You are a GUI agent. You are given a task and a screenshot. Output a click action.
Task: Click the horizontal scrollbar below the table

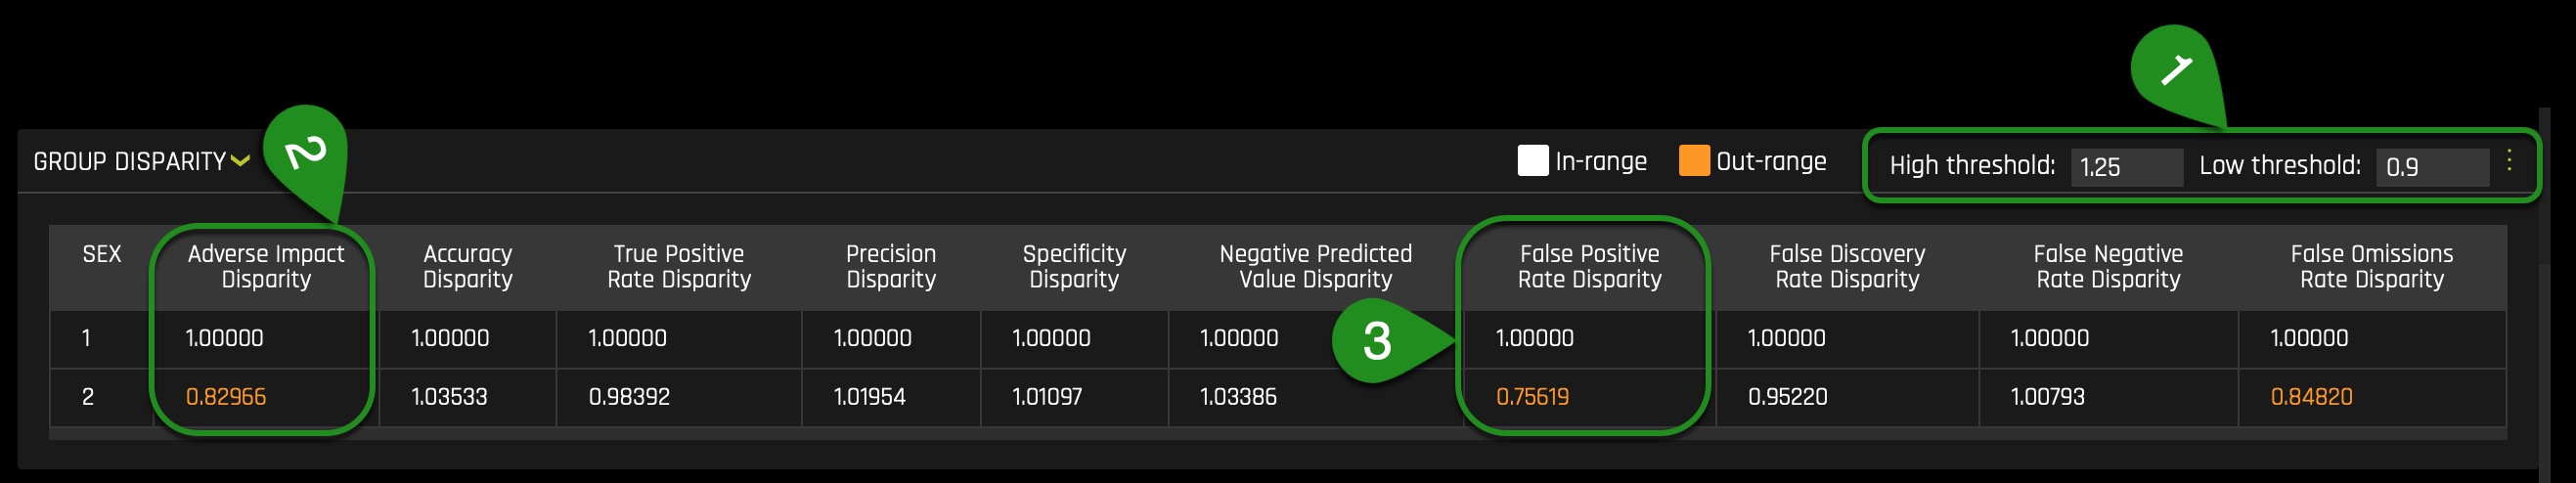click(x=1278, y=434)
